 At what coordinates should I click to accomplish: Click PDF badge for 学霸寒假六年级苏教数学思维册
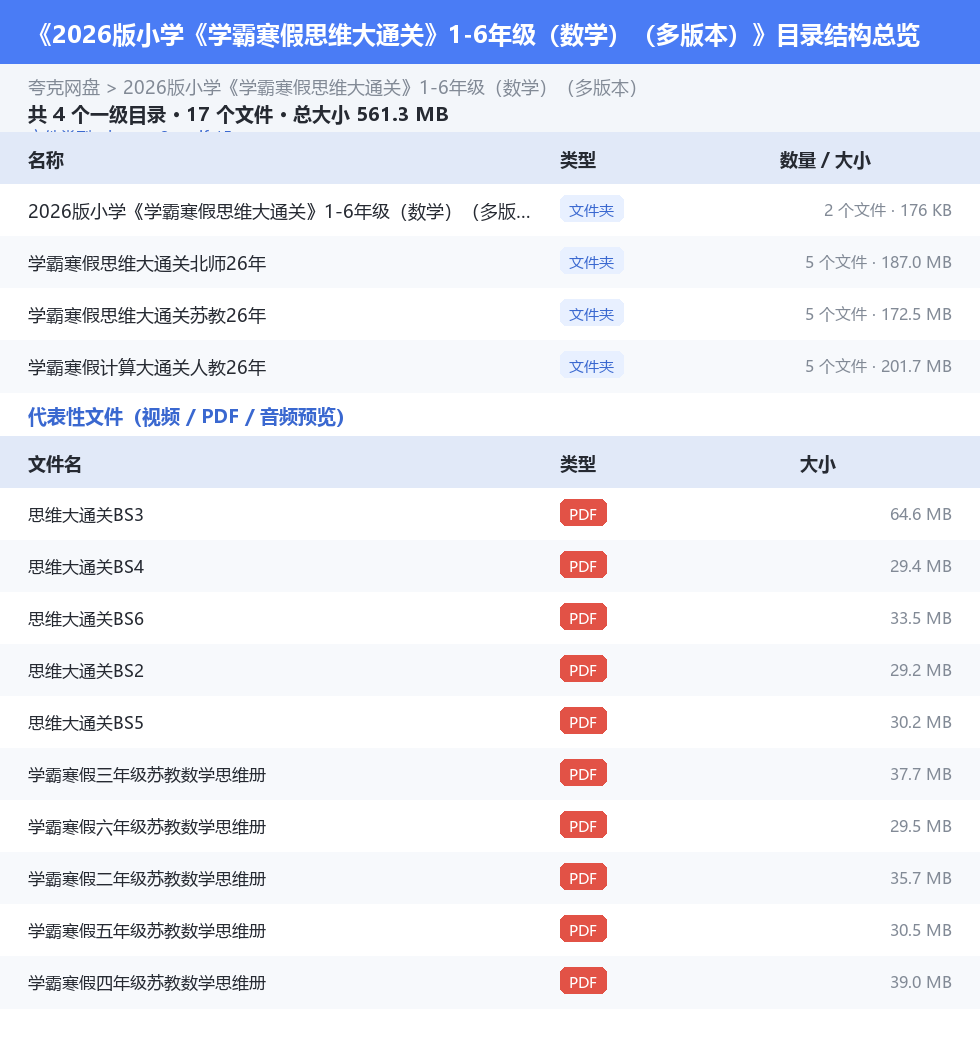pos(583,826)
